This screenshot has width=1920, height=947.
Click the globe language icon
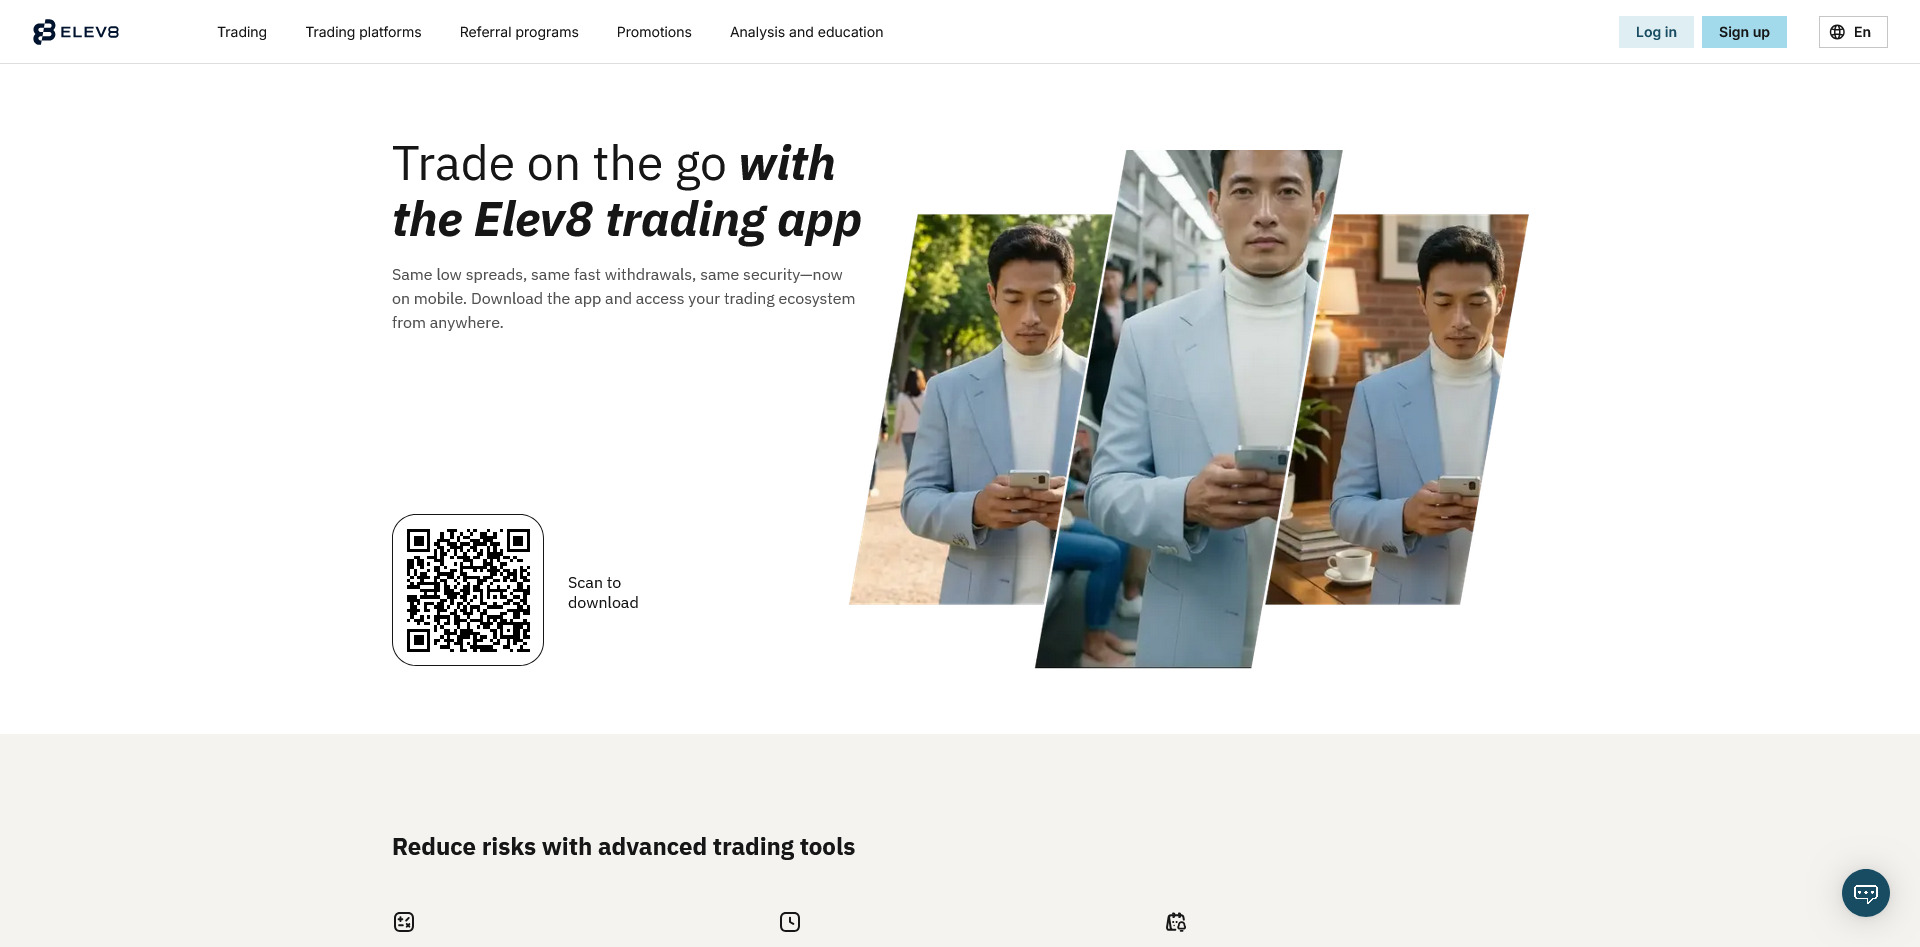click(1837, 32)
